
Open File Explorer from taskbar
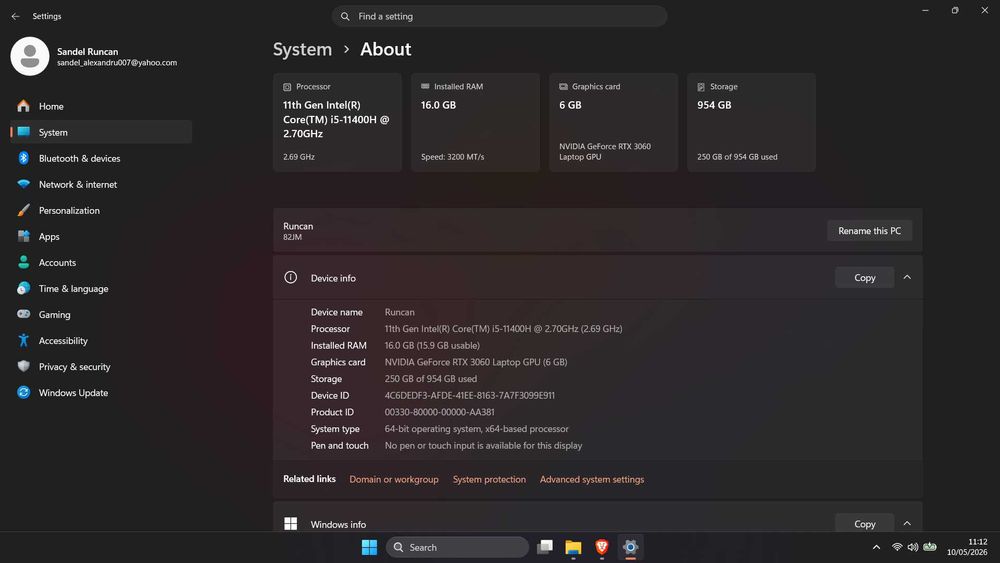click(573, 547)
